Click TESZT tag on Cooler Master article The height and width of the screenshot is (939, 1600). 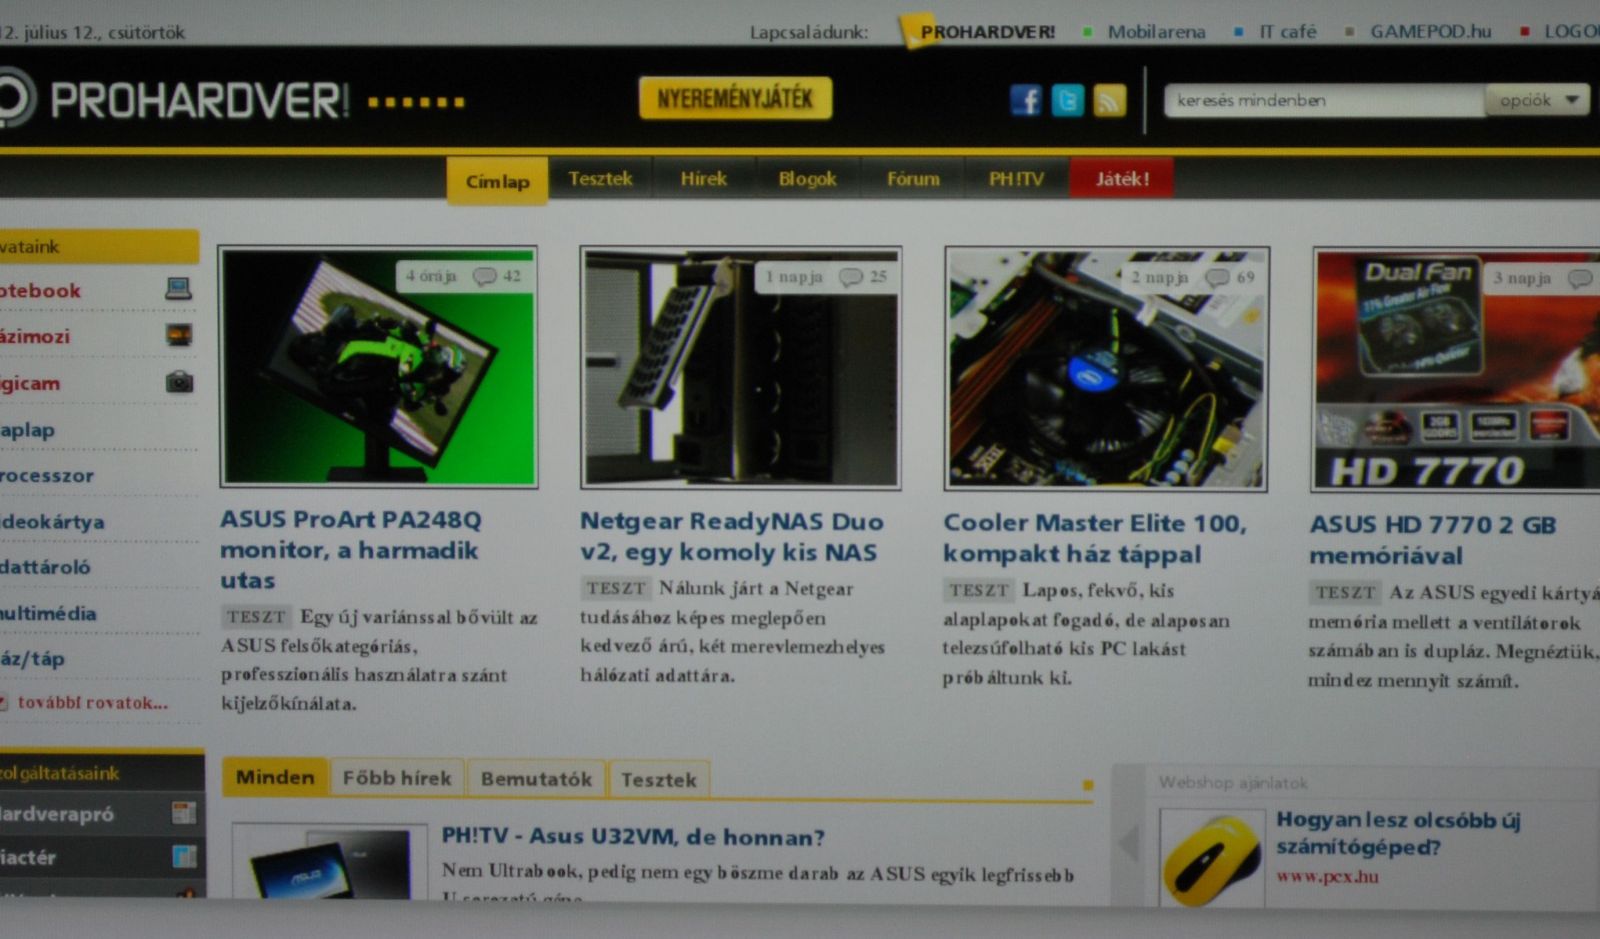(x=978, y=590)
